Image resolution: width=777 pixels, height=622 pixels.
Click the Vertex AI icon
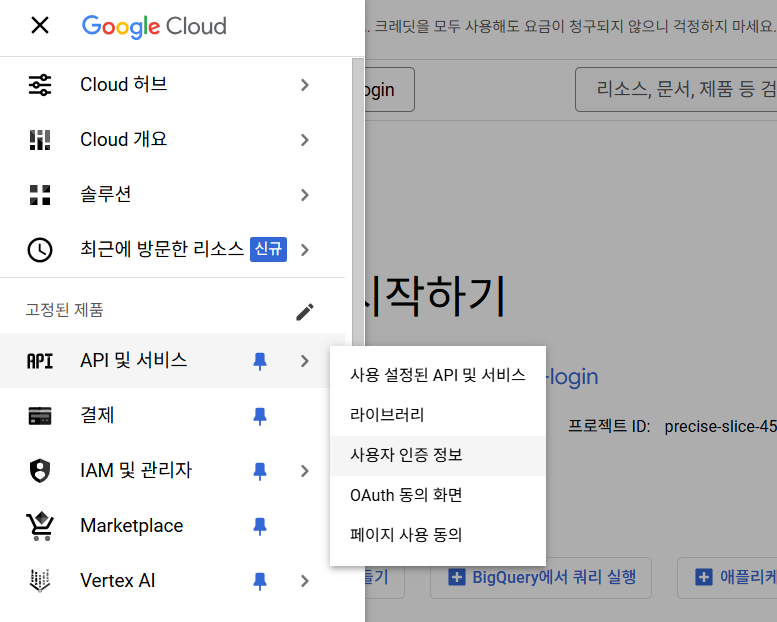pos(40,581)
